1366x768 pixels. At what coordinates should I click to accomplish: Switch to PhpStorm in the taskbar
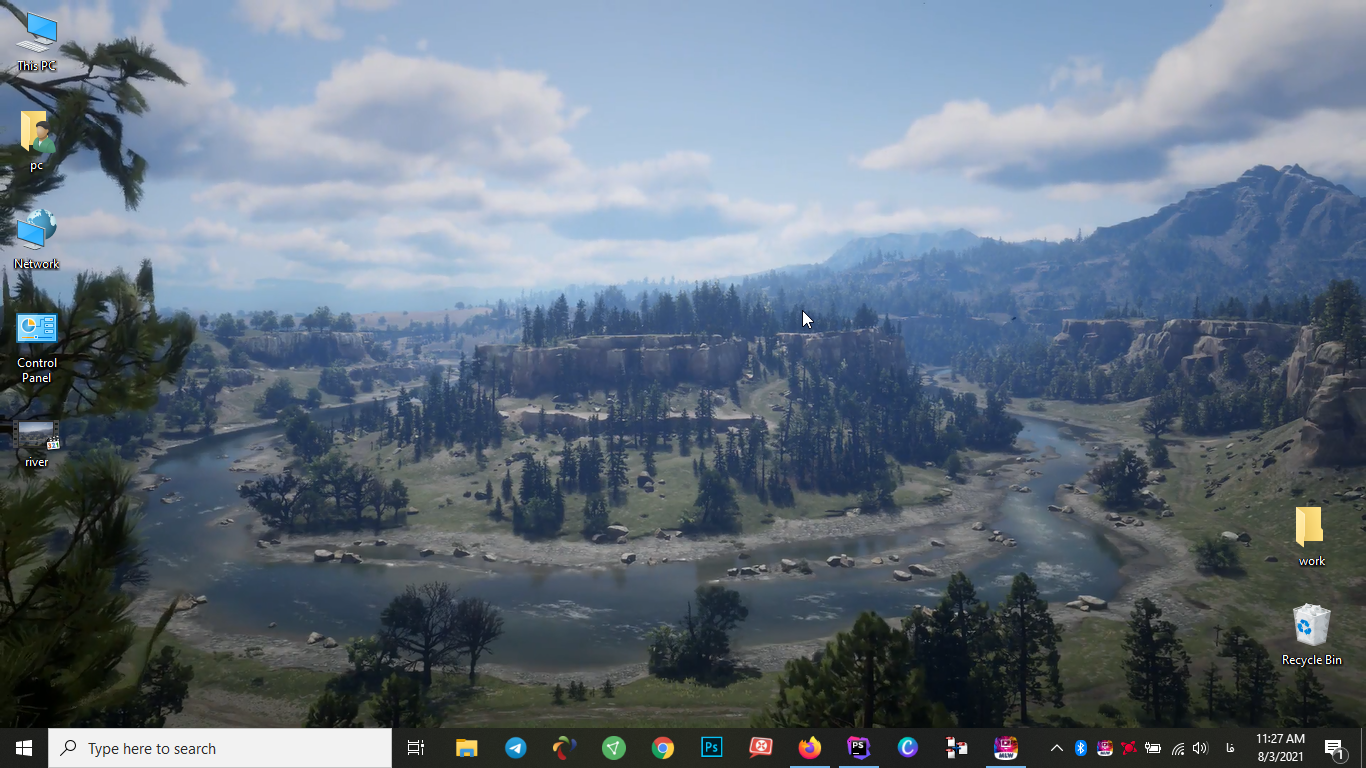pyautogui.click(x=858, y=748)
